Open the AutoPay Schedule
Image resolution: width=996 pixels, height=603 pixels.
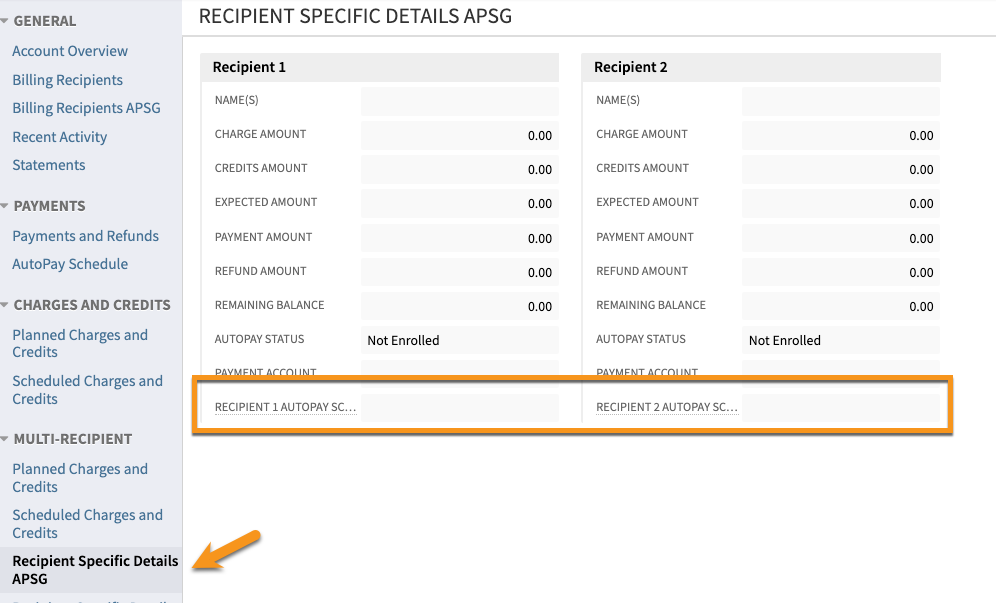click(x=69, y=263)
